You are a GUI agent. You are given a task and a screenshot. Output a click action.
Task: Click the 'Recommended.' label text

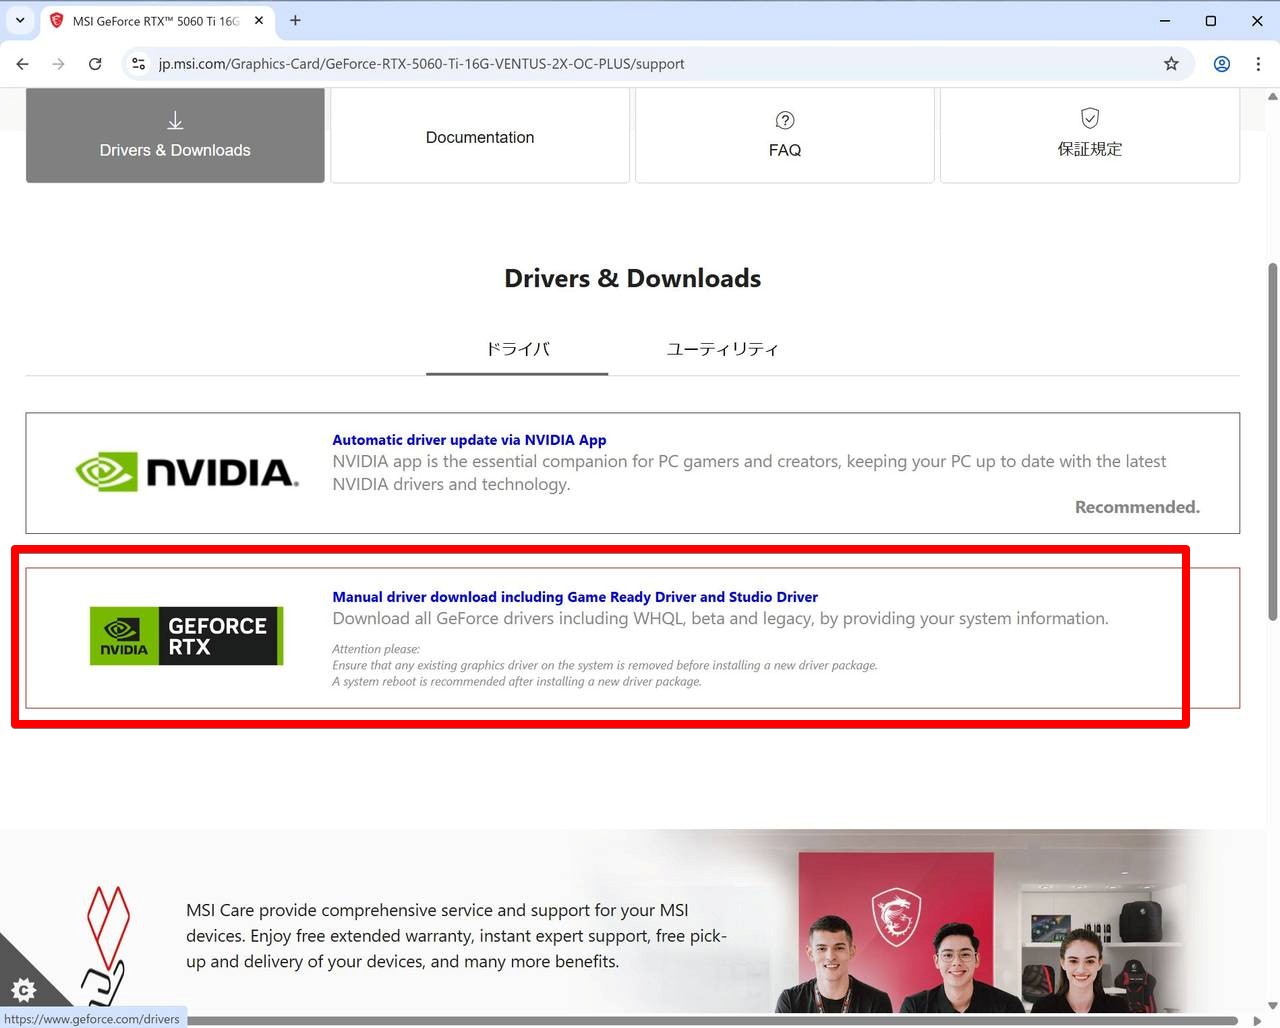(1137, 507)
